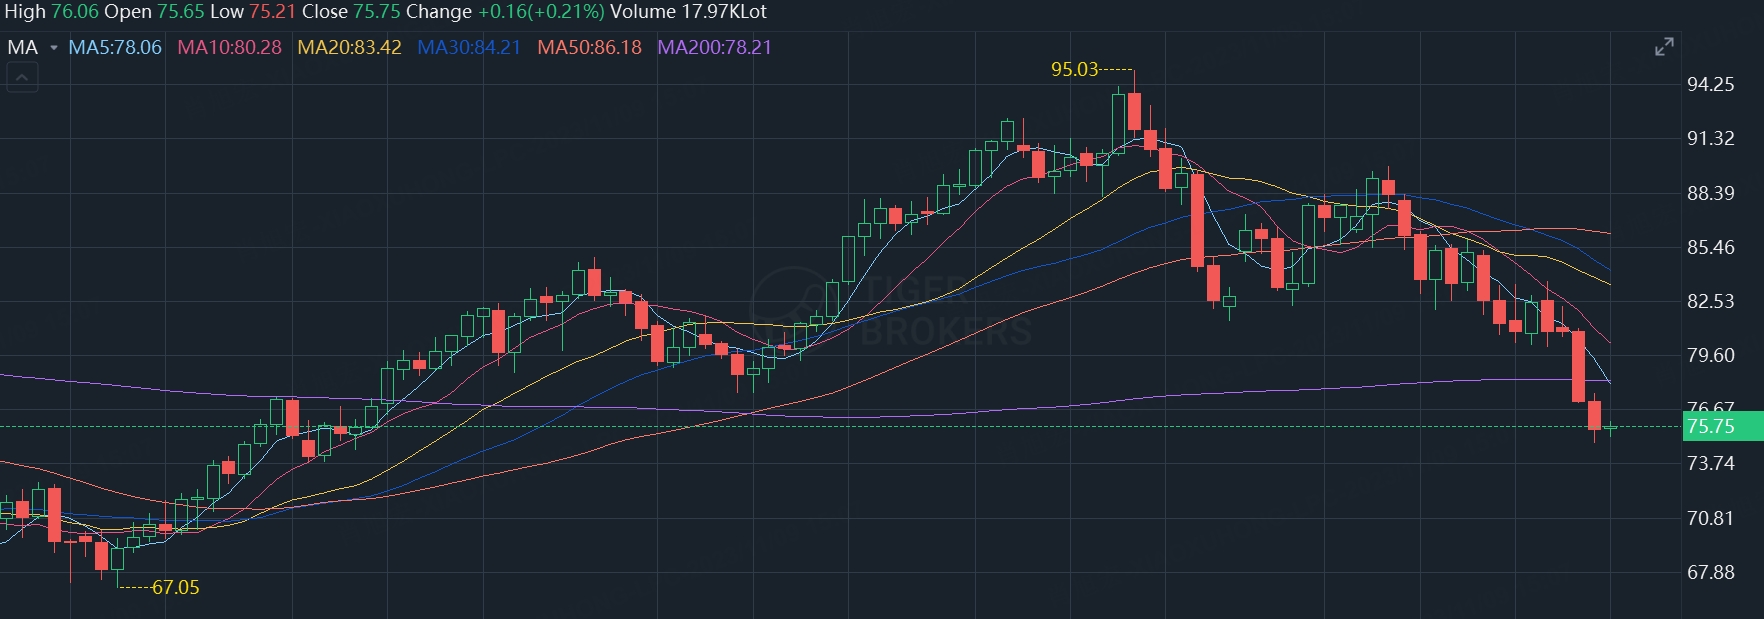Click the 70.81 price axis label
The width and height of the screenshot is (1764, 619).
click(1710, 518)
